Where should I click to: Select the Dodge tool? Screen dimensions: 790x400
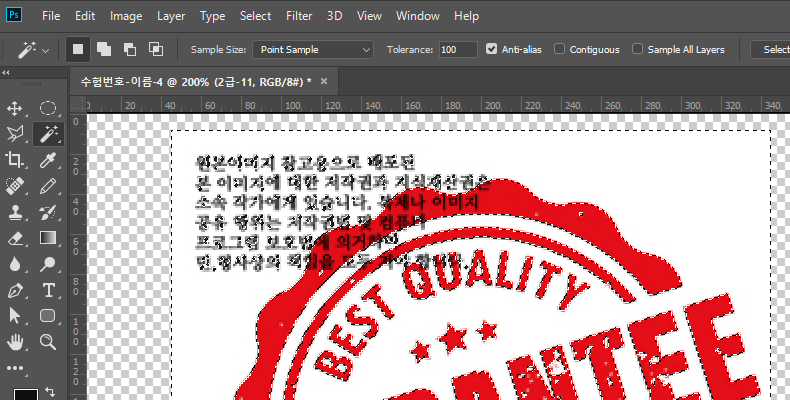48,264
